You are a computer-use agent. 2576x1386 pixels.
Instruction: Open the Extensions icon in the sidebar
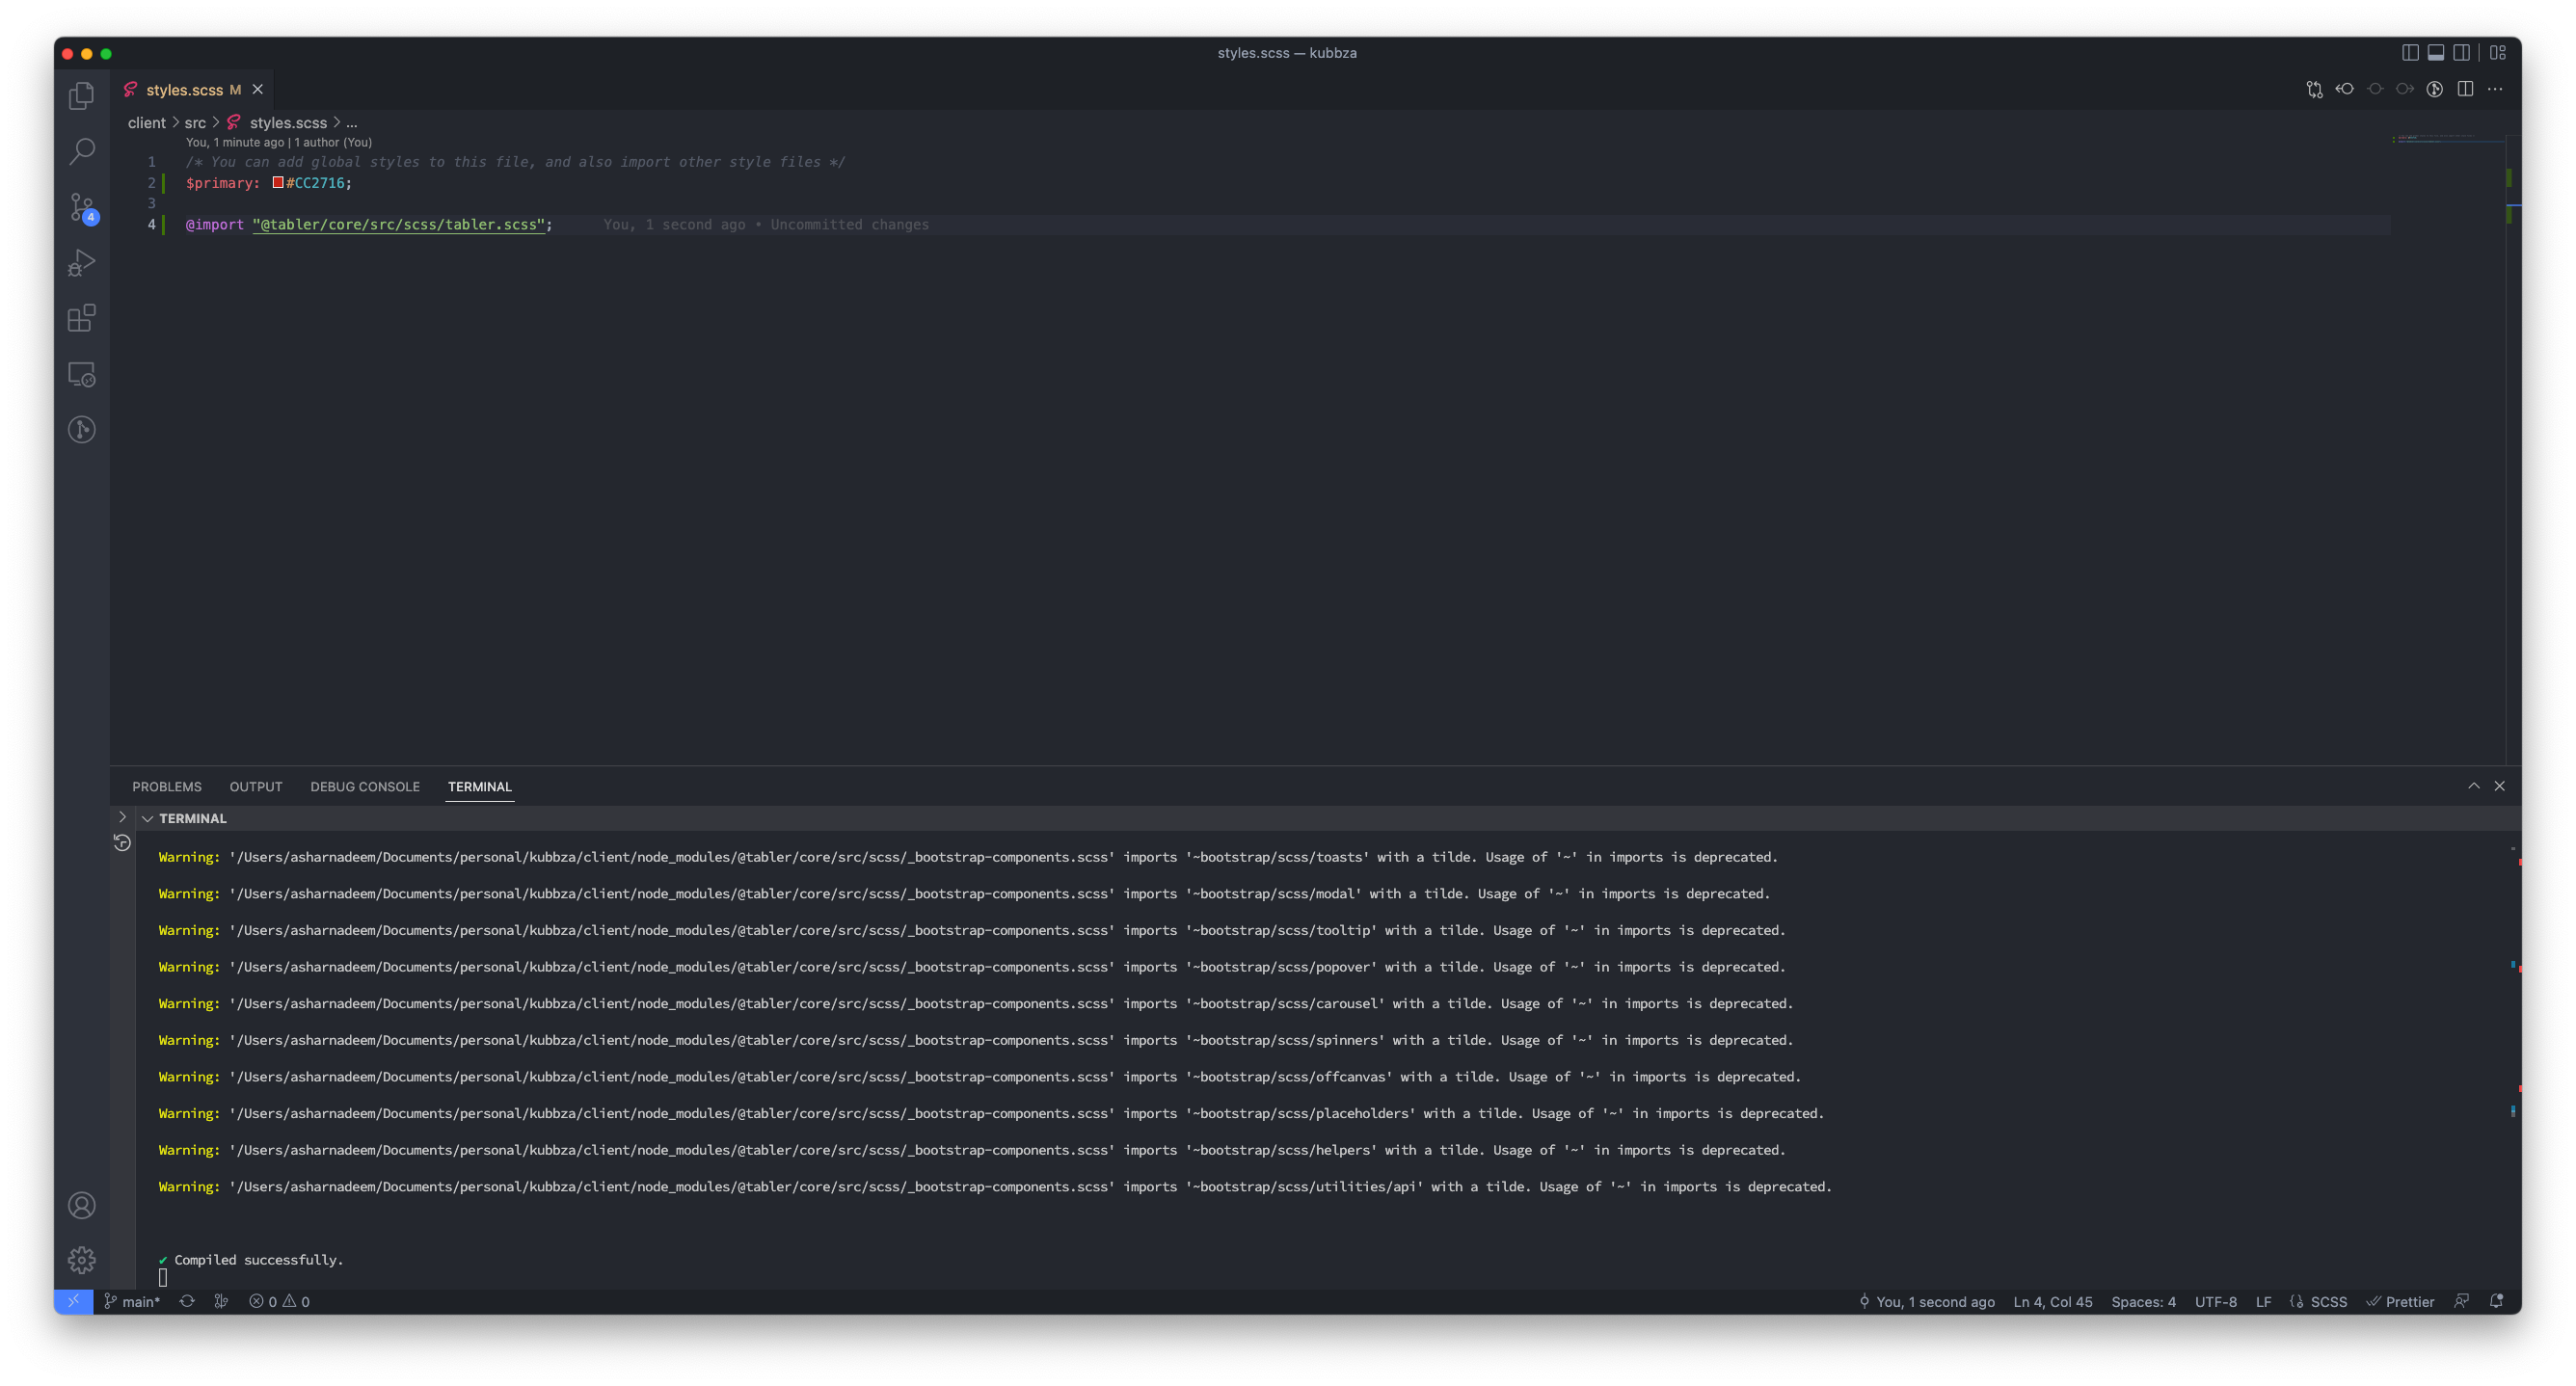click(x=81, y=319)
